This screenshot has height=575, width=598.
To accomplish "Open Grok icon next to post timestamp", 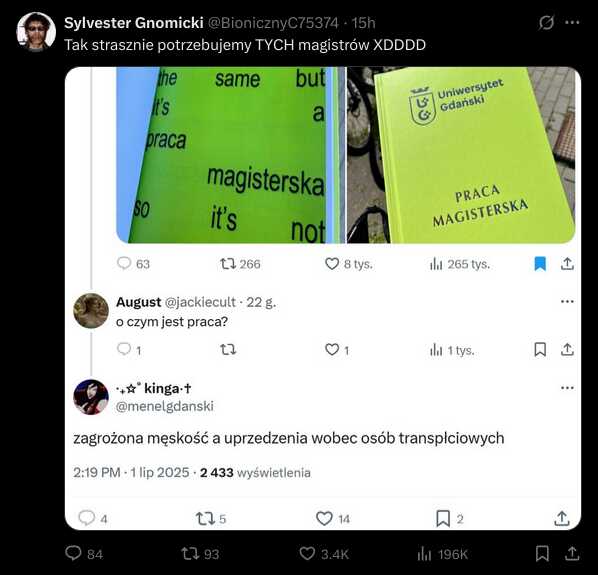I will click(x=546, y=23).
